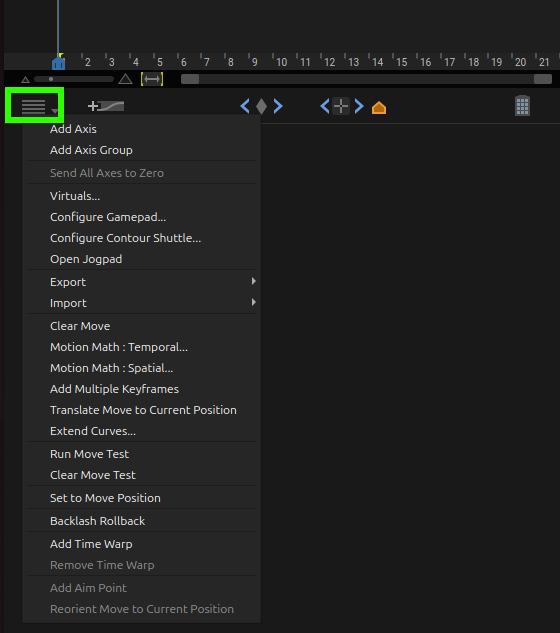This screenshot has width=560, height=633.
Task: Go to previous keyframe arrow
Action: point(245,106)
